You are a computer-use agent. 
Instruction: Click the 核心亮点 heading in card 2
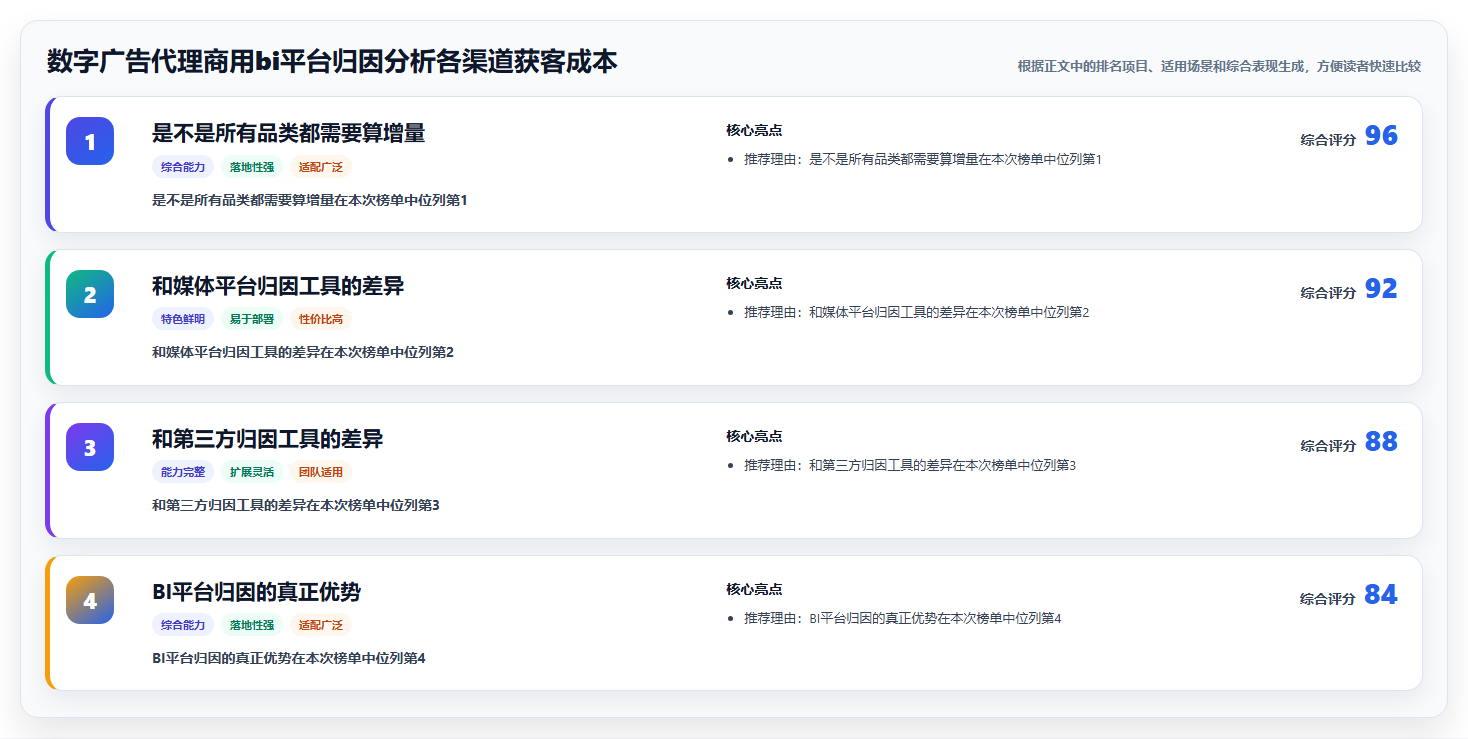click(754, 283)
